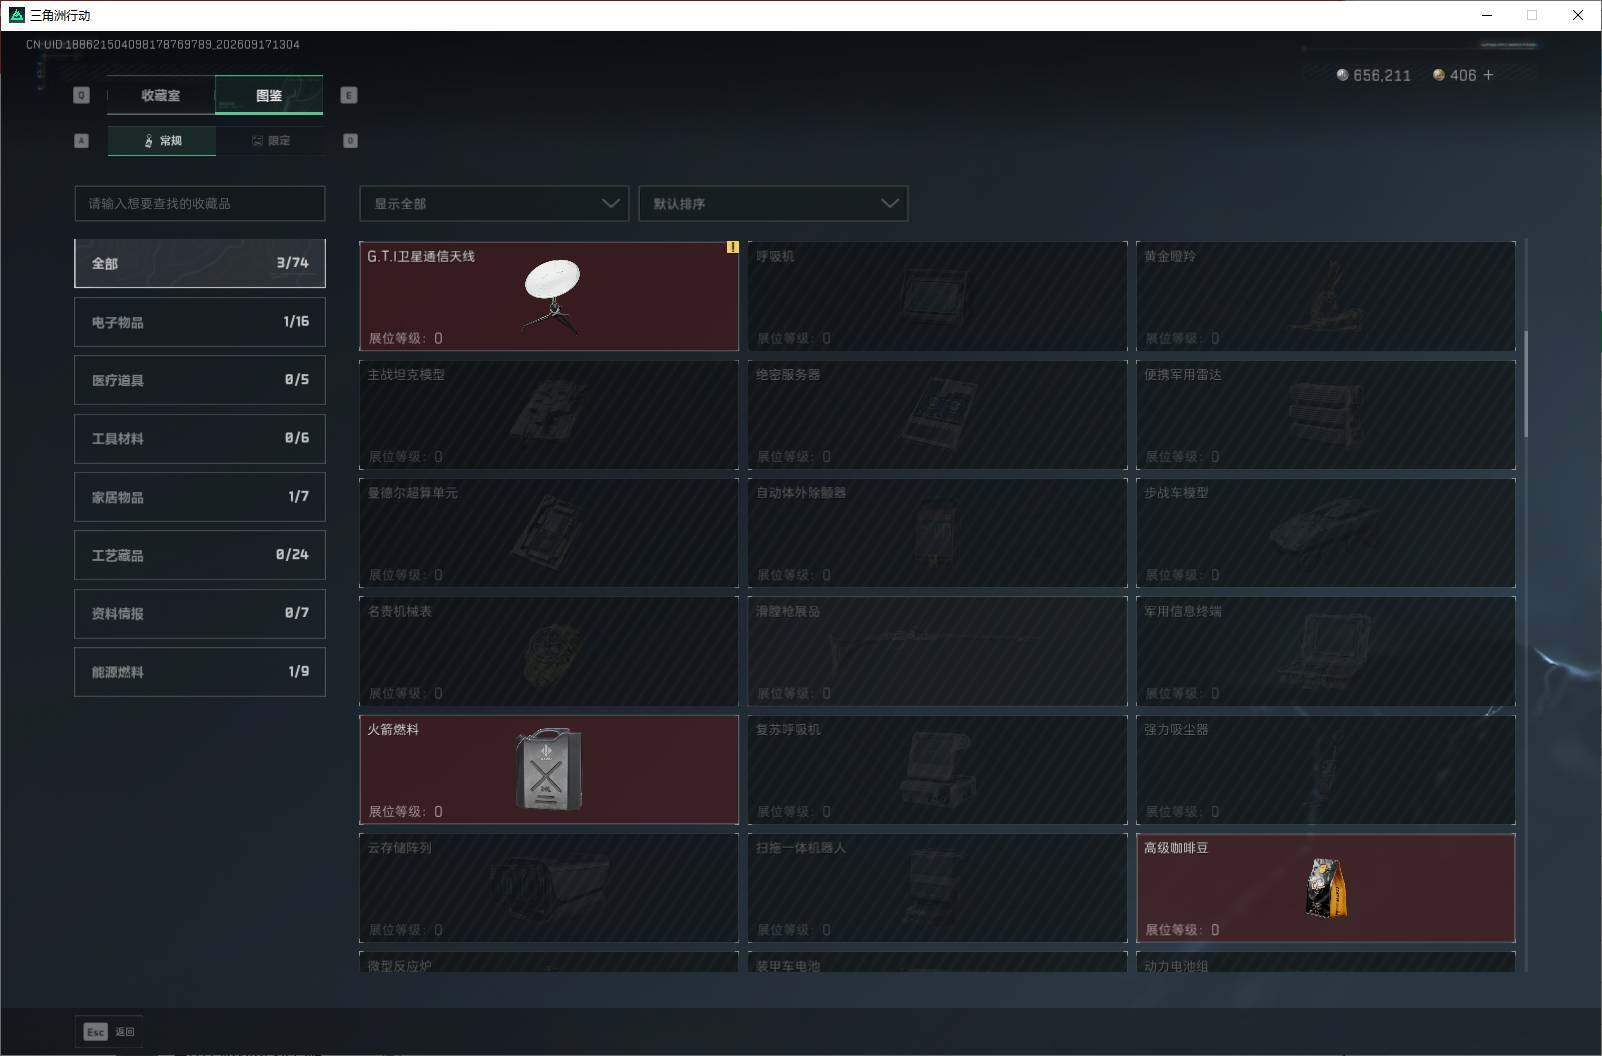The width and height of the screenshot is (1602, 1056).
Task: Open the 工艺藏品 category
Action: [200, 555]
